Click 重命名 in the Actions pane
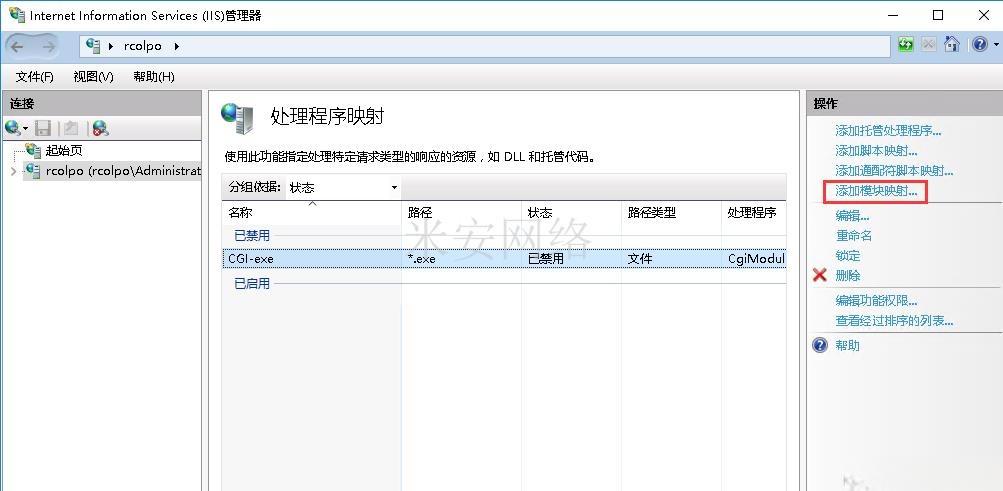The height and width of the screenshot is (491, 1003). pyautogui.click(x=854, y=236)
